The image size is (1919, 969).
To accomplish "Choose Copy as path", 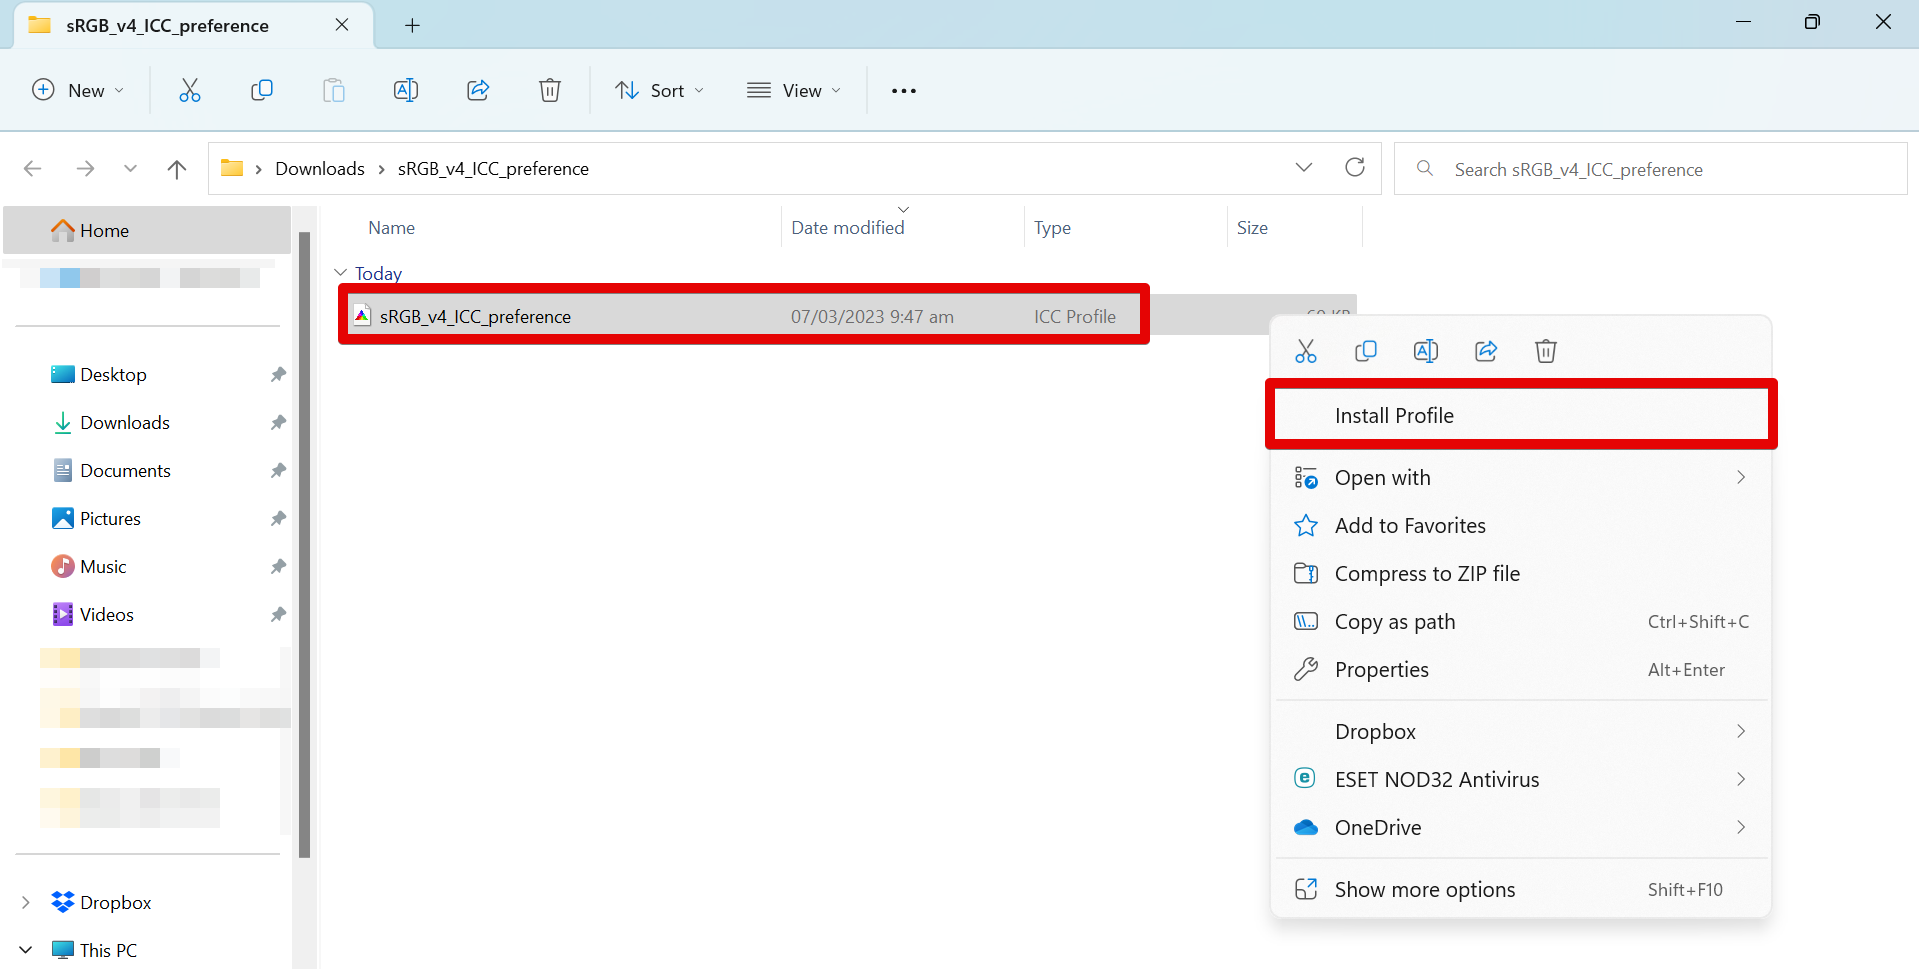I will [x=1521, y=622].
